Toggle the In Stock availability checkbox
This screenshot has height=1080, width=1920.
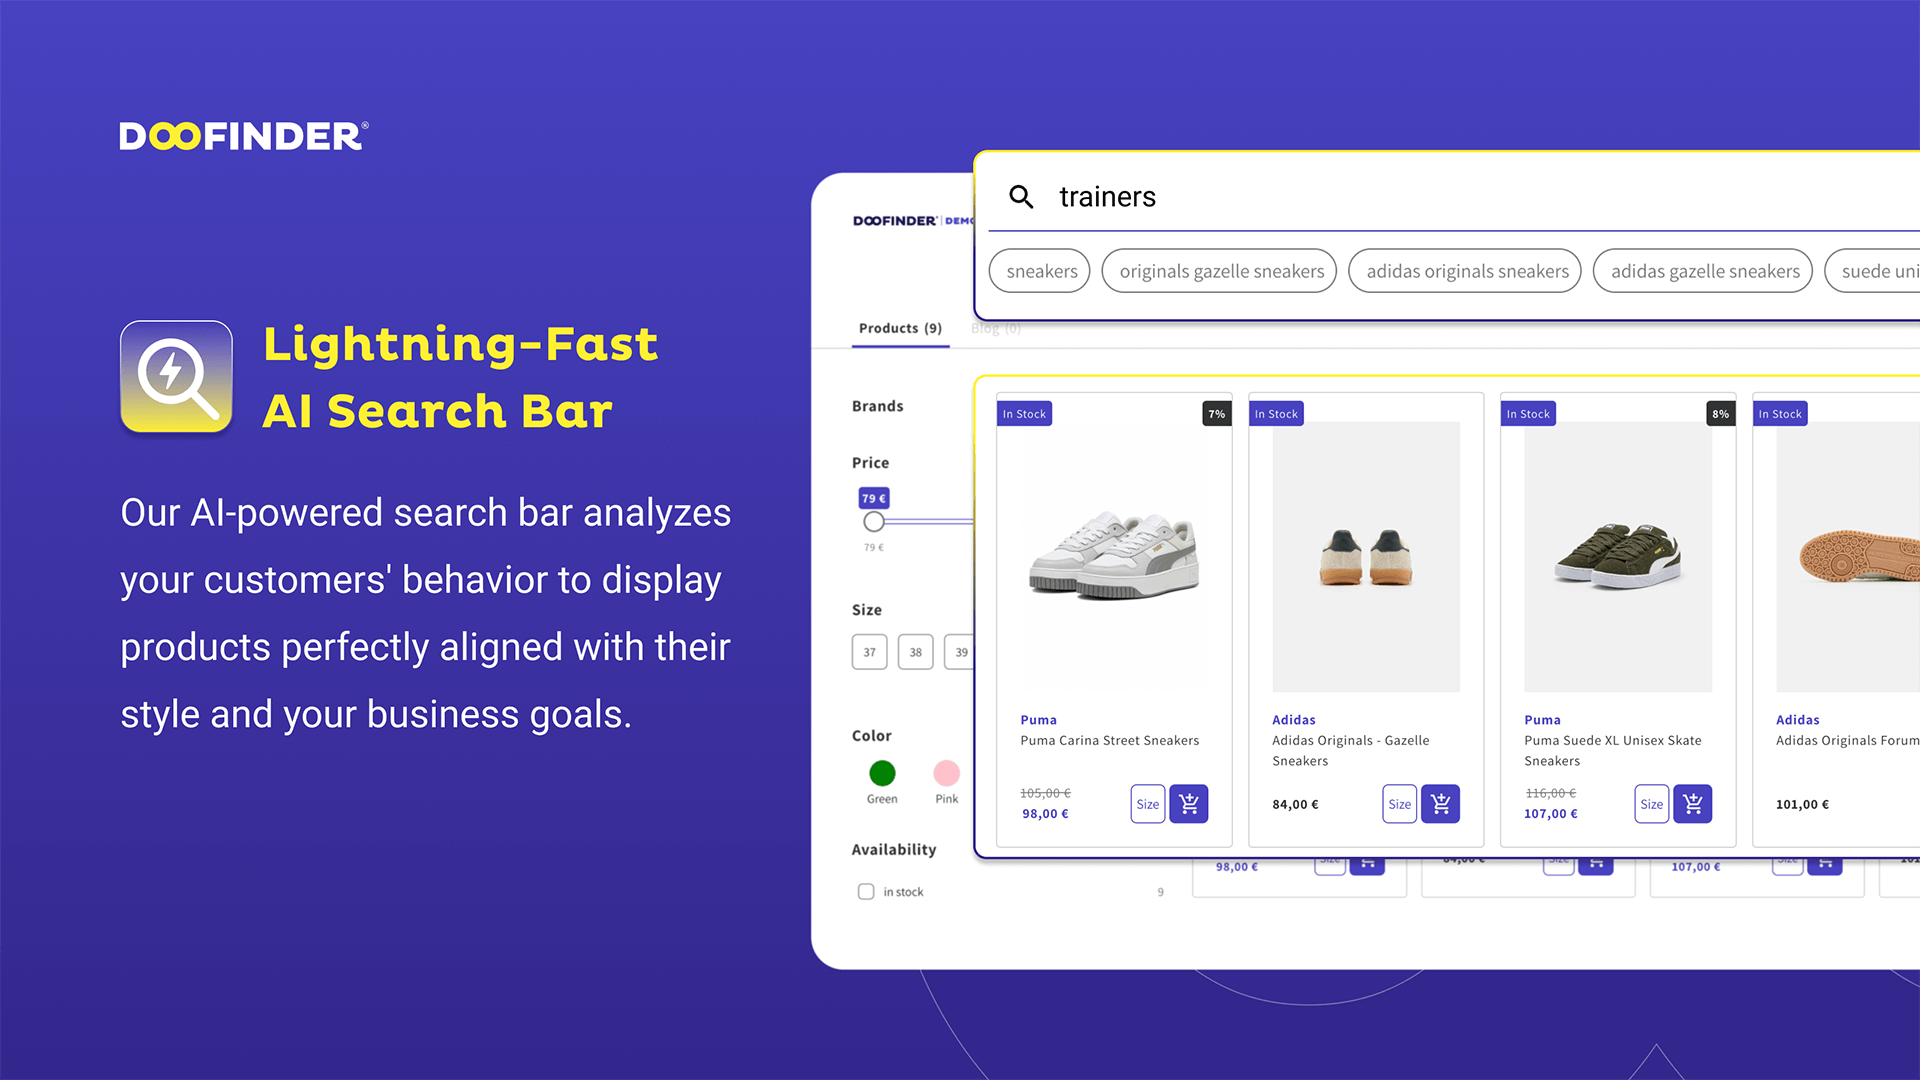(x=864, y=891)
